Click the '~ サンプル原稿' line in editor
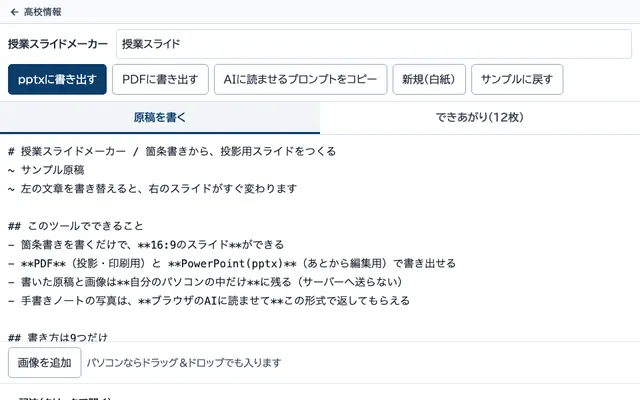This screenshot has width=640, height=400. (46, 170)
